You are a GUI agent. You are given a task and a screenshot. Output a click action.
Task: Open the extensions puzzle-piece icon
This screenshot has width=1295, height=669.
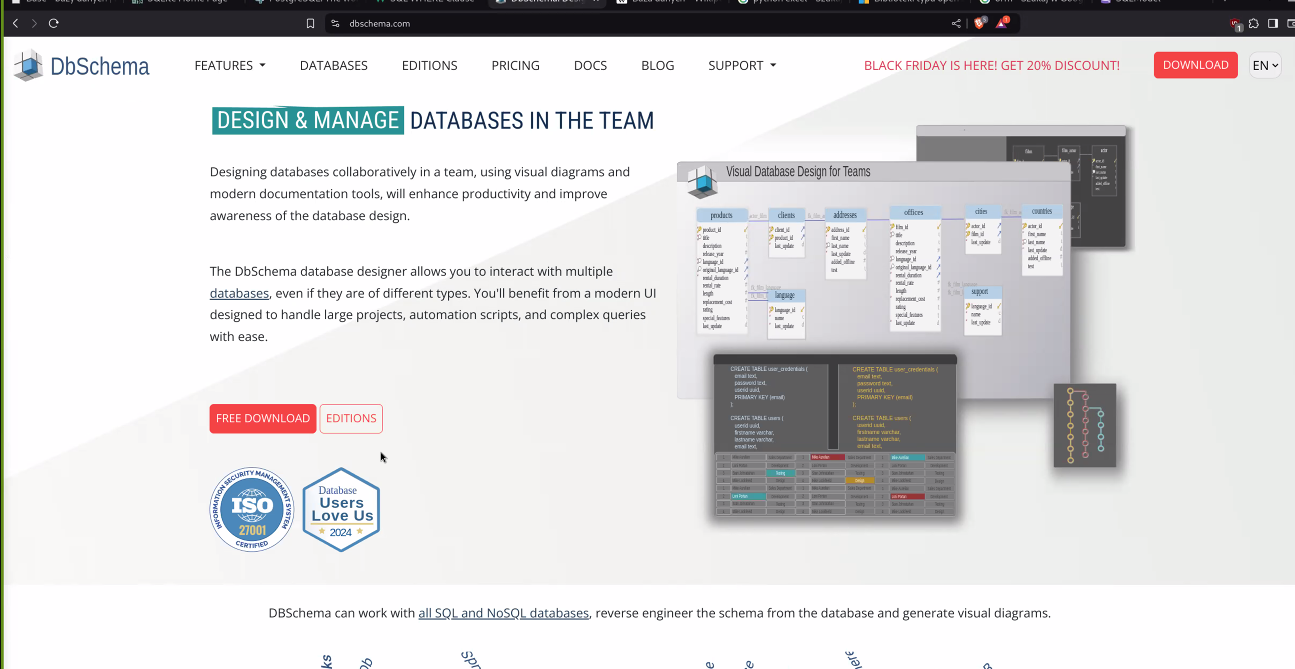(1254, 23)
